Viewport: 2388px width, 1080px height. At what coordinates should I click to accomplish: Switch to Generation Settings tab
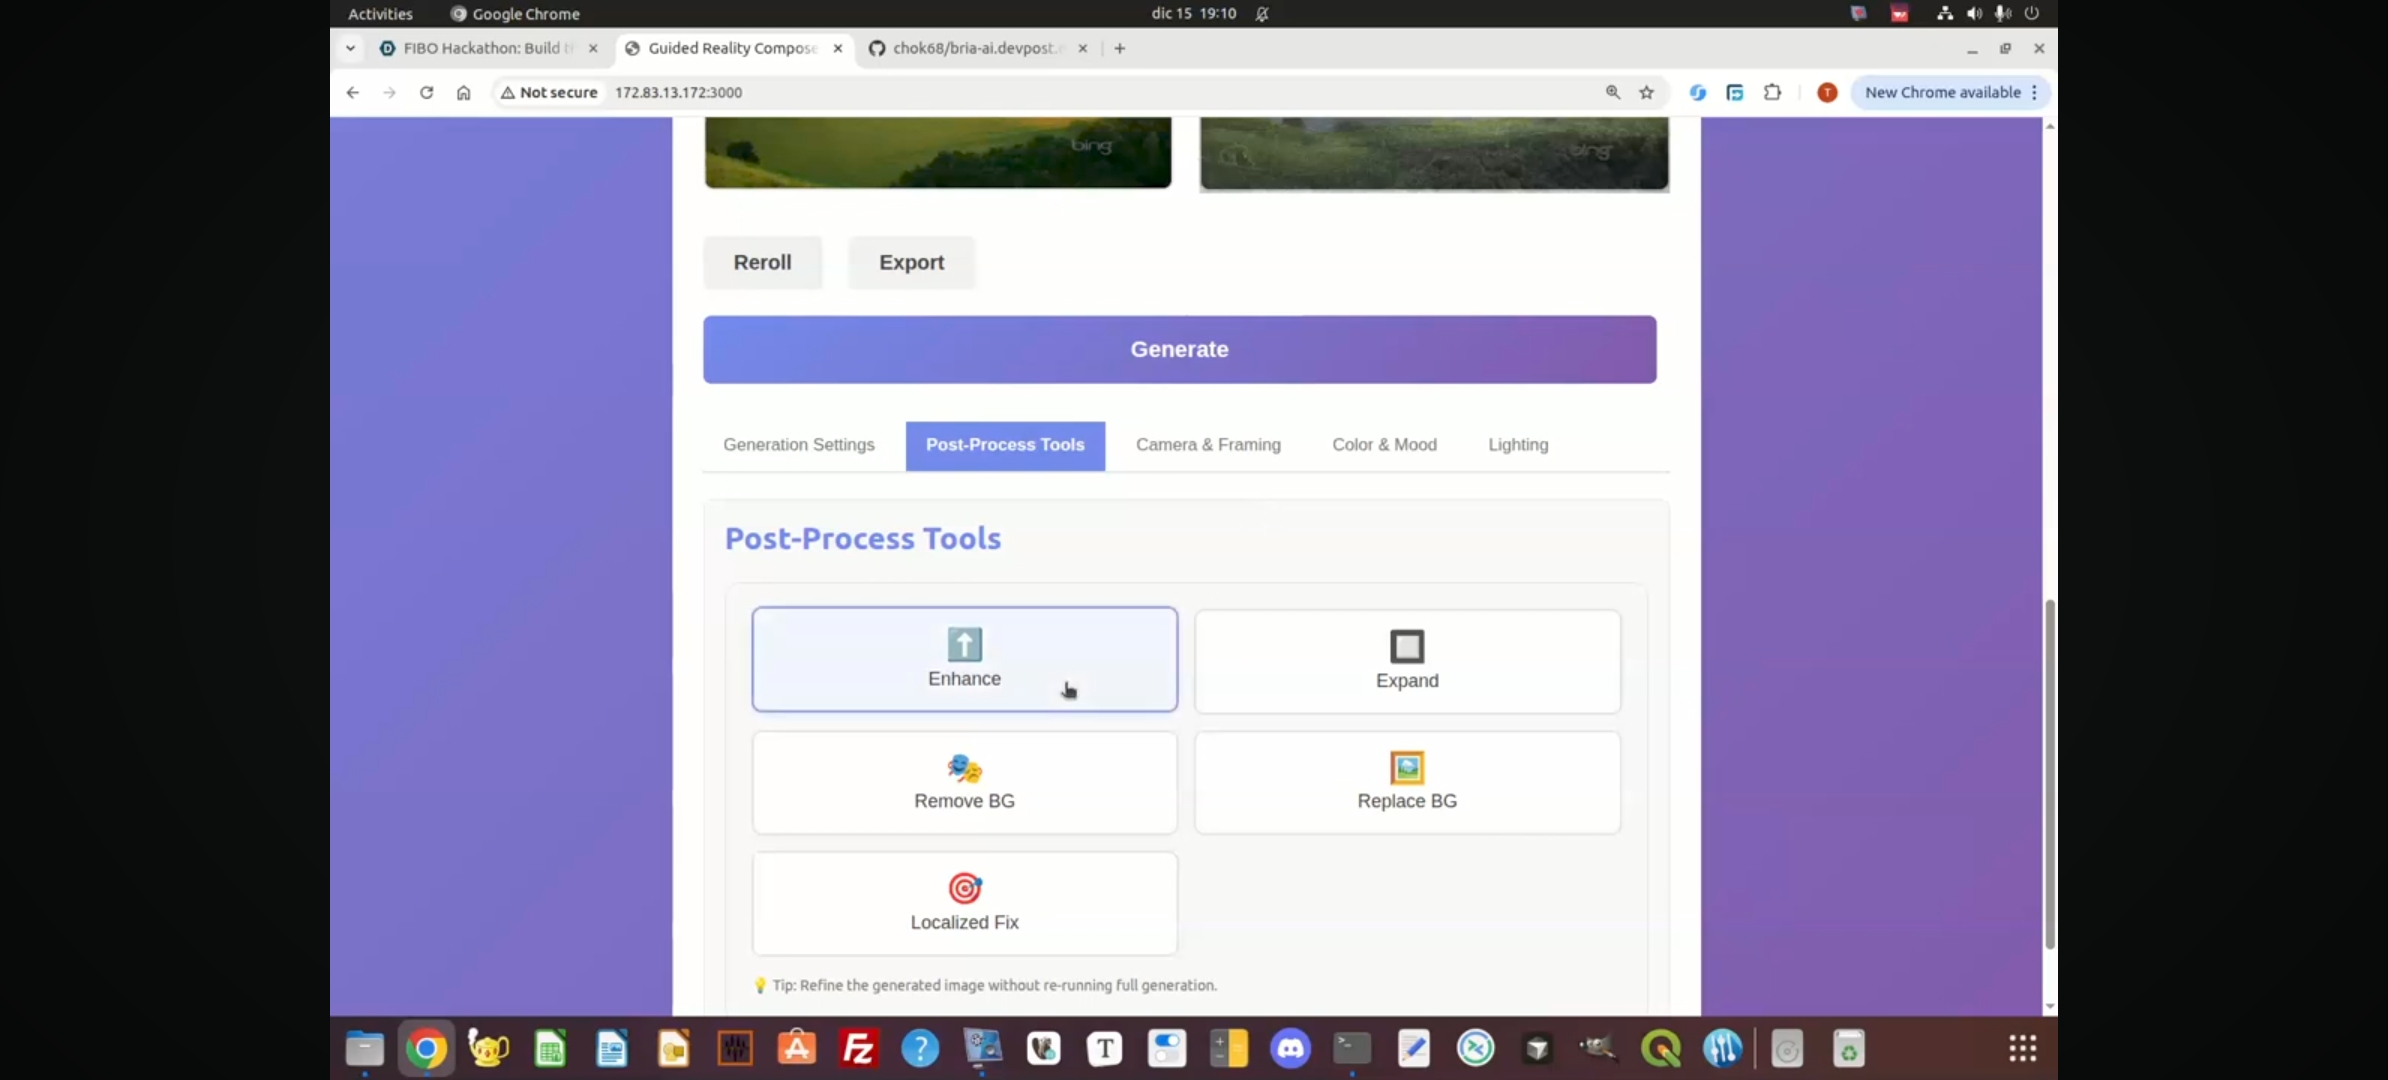click(x=798, y=445)
